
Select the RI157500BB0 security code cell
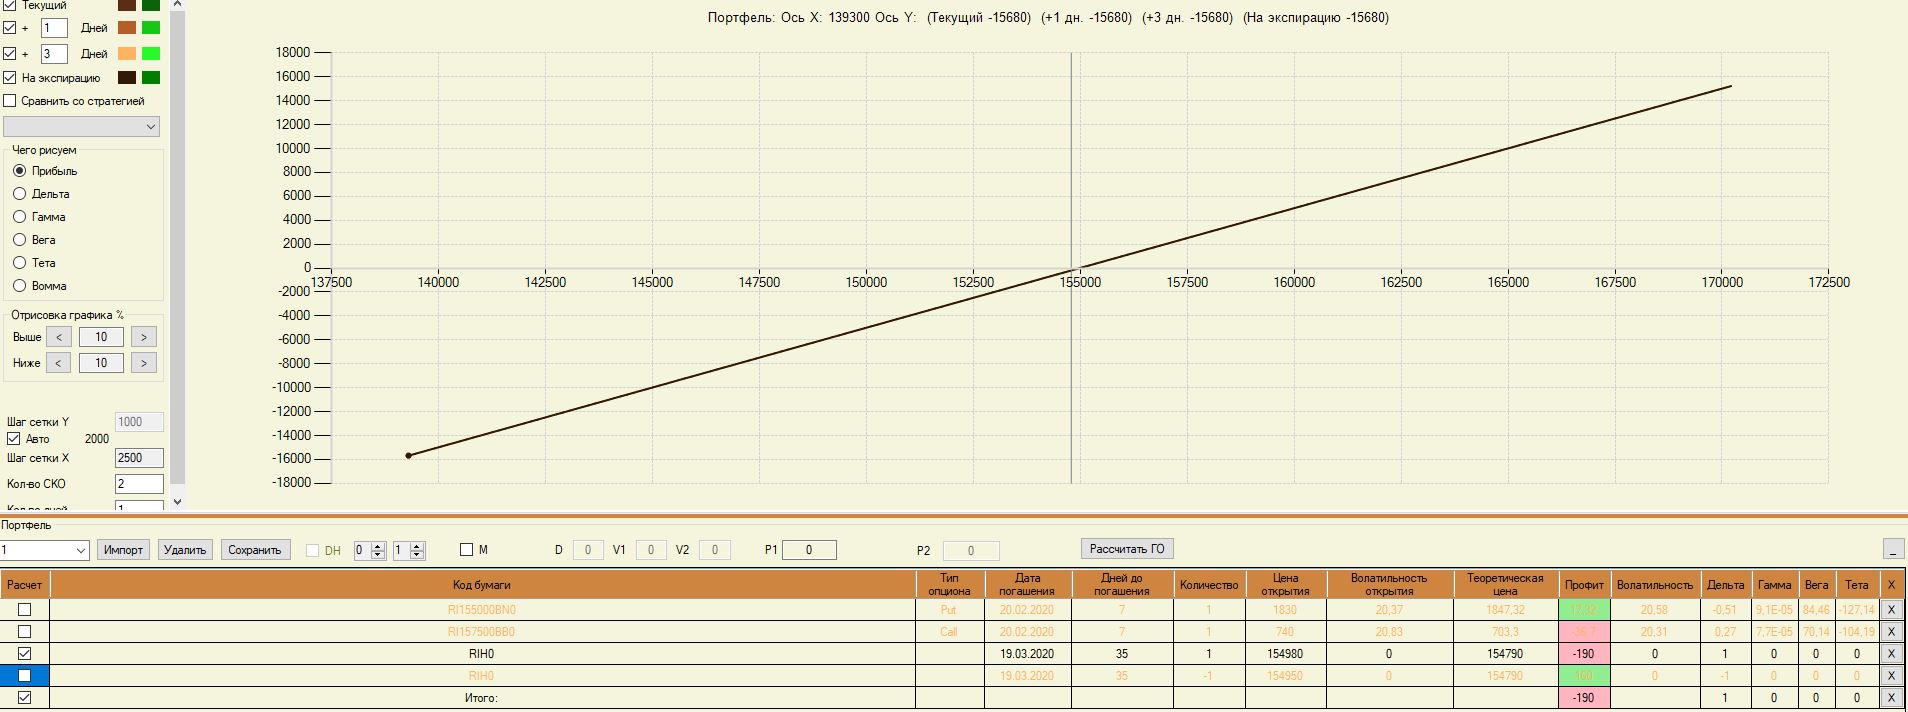point(483,632)
